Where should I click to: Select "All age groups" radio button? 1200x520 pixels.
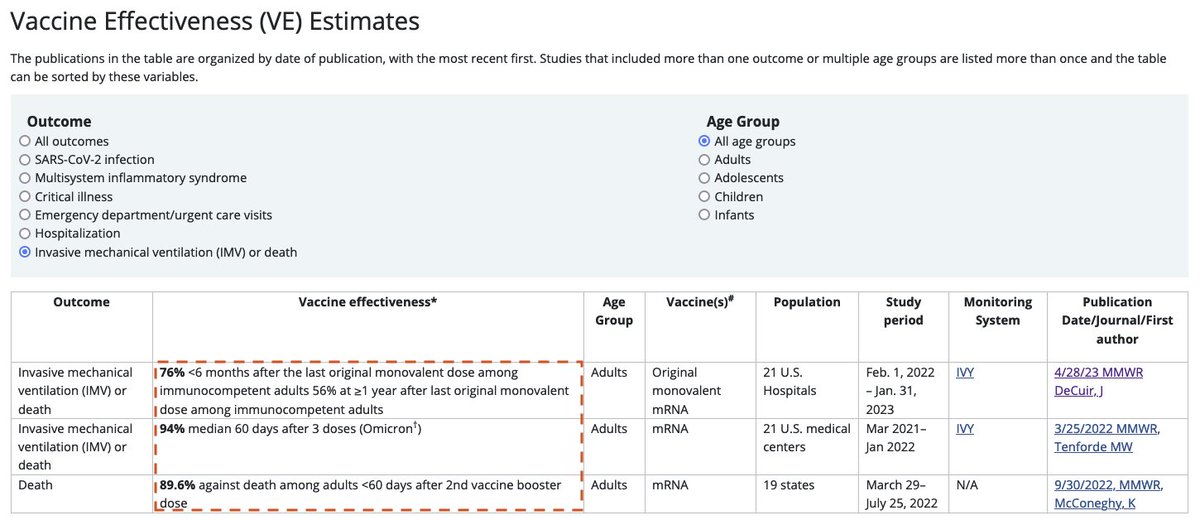coord(705,141)
